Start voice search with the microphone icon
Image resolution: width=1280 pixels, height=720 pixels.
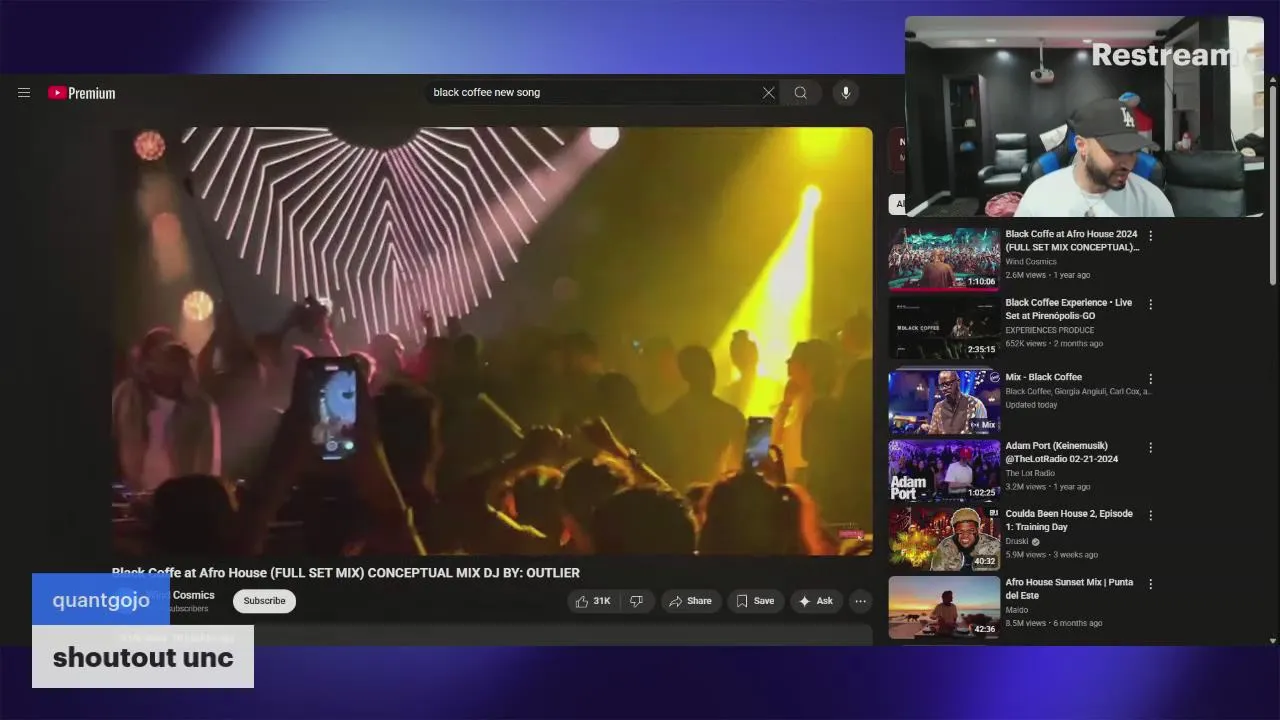click(x=845, y=93)
